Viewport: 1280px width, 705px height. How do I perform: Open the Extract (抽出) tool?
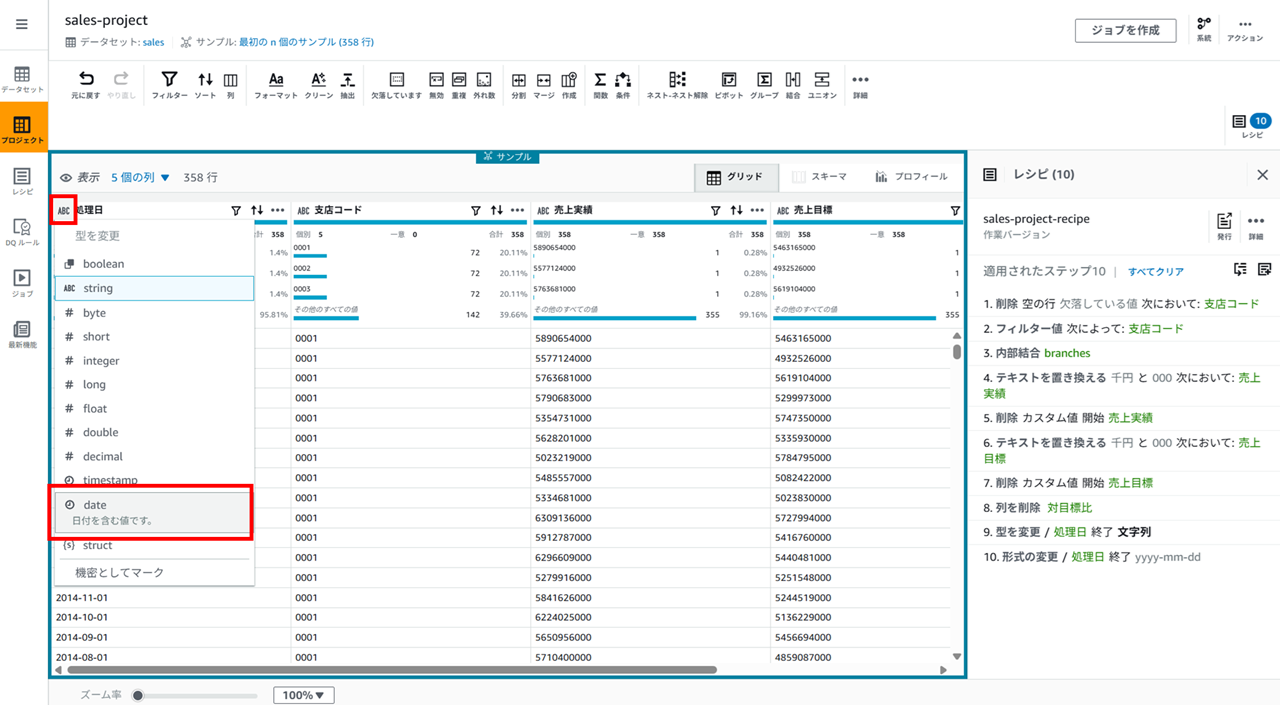pos(347,84)
